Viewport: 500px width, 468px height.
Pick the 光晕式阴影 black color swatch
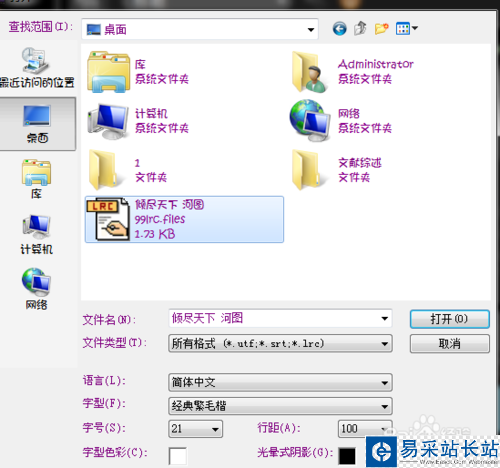(347, 456)
